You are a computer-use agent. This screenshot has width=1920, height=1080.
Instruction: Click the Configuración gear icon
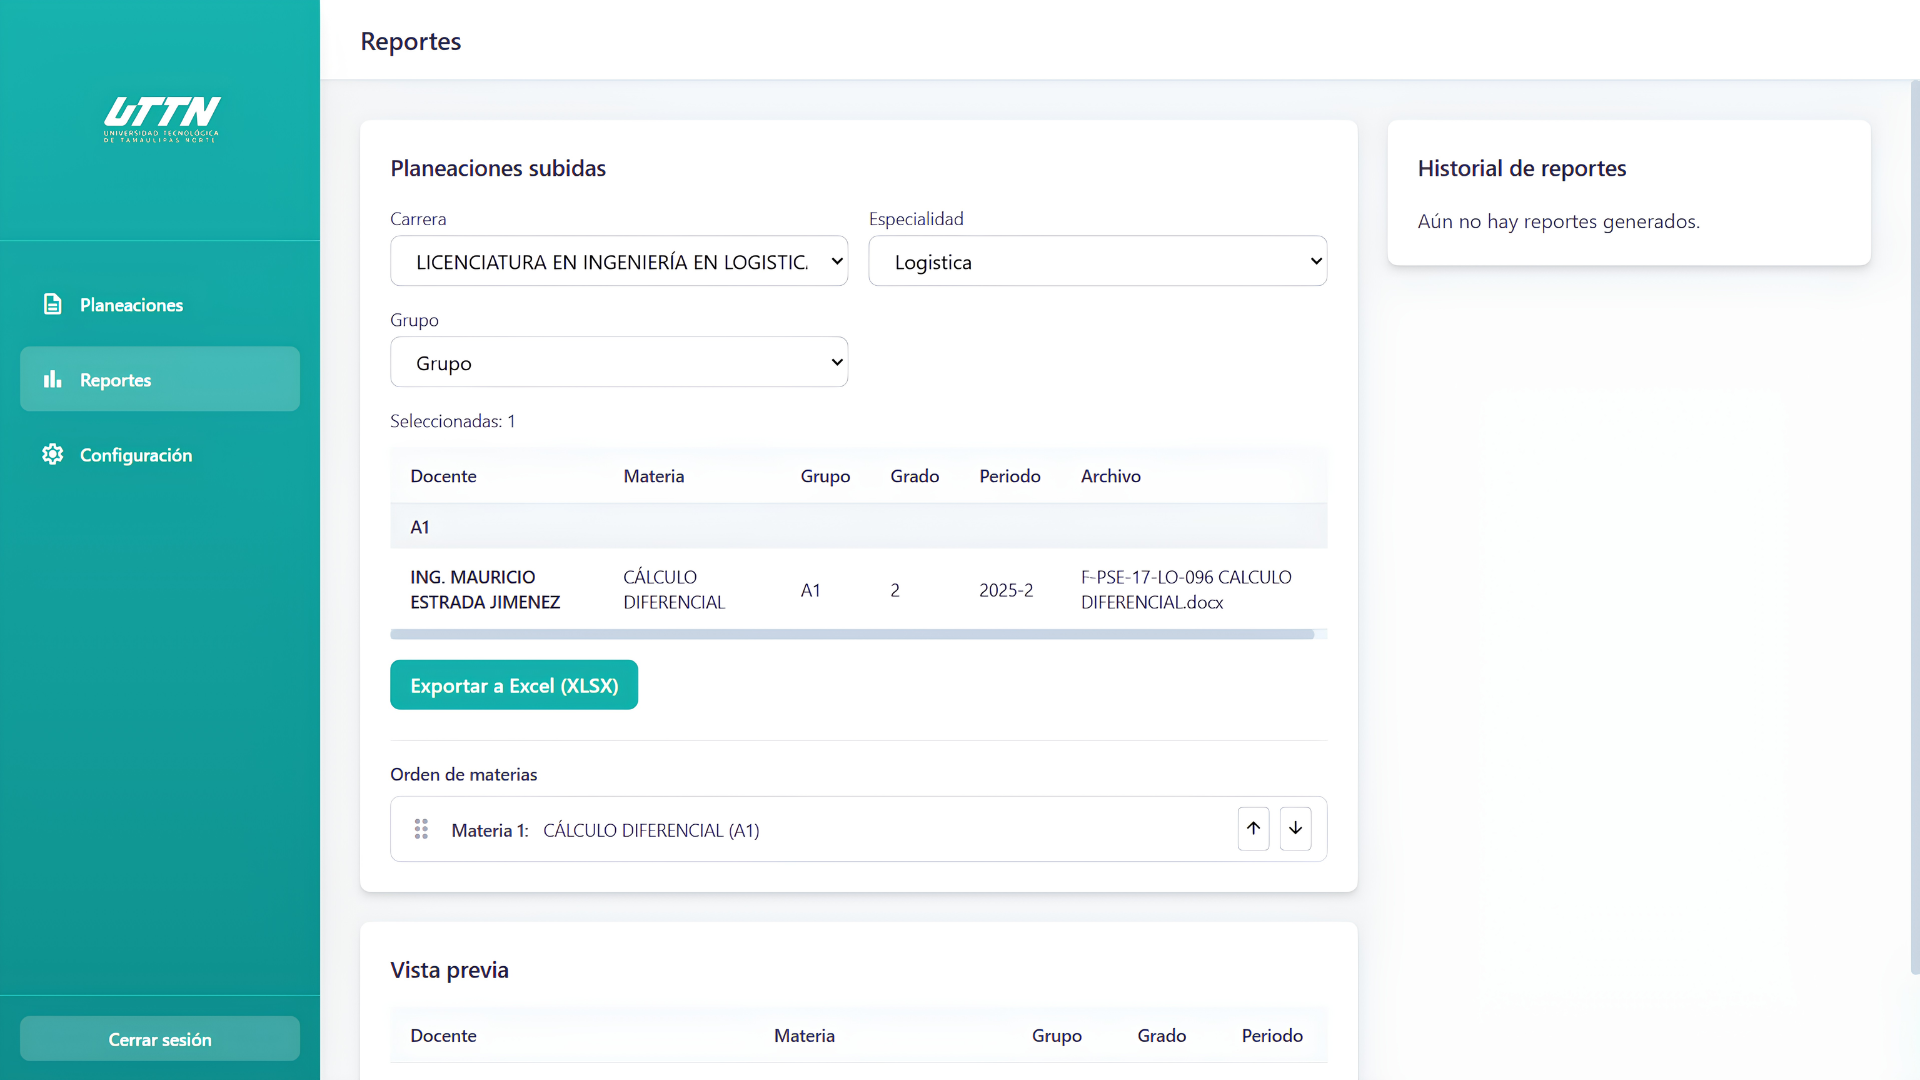(53, 454)
